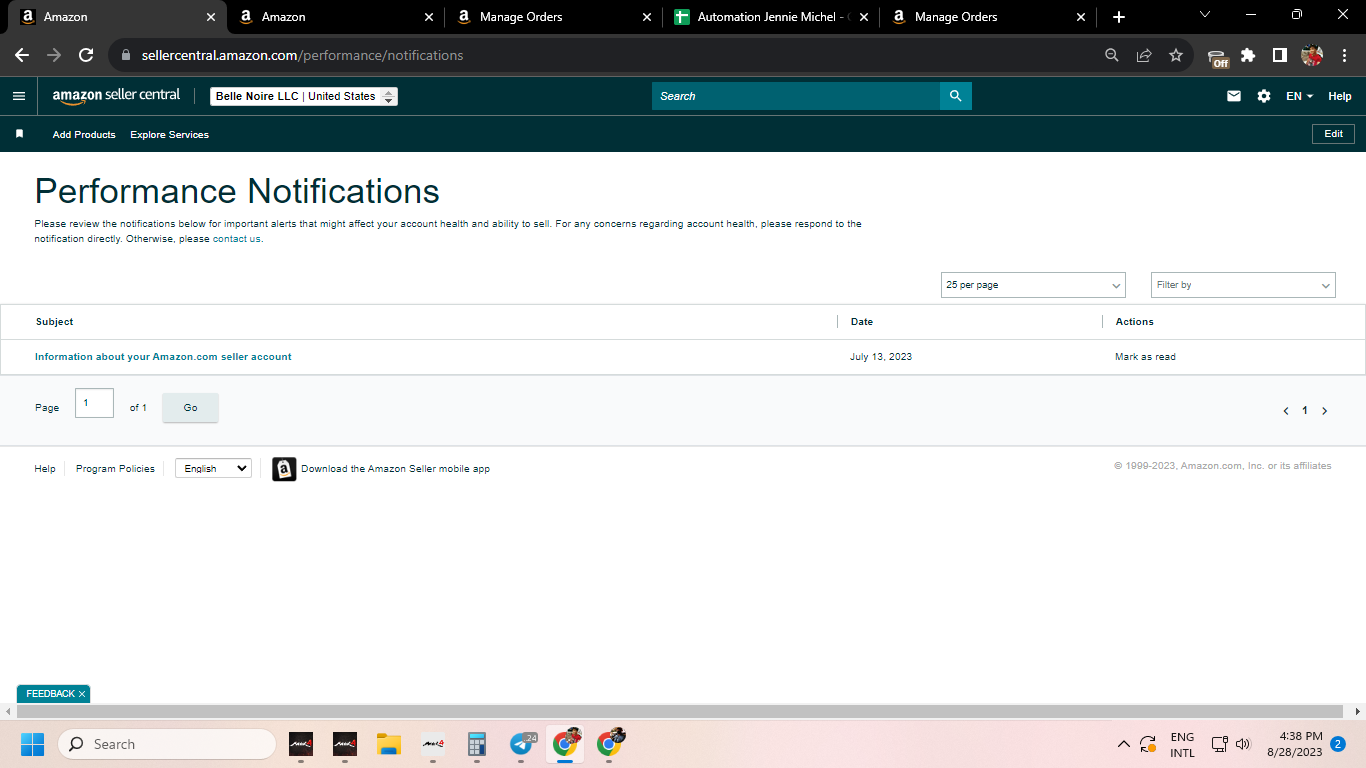Viewport: 1366px width, 768px height.
Task: Dismiss the FEEDBACK tab with its X
Action: click(82, 694)
